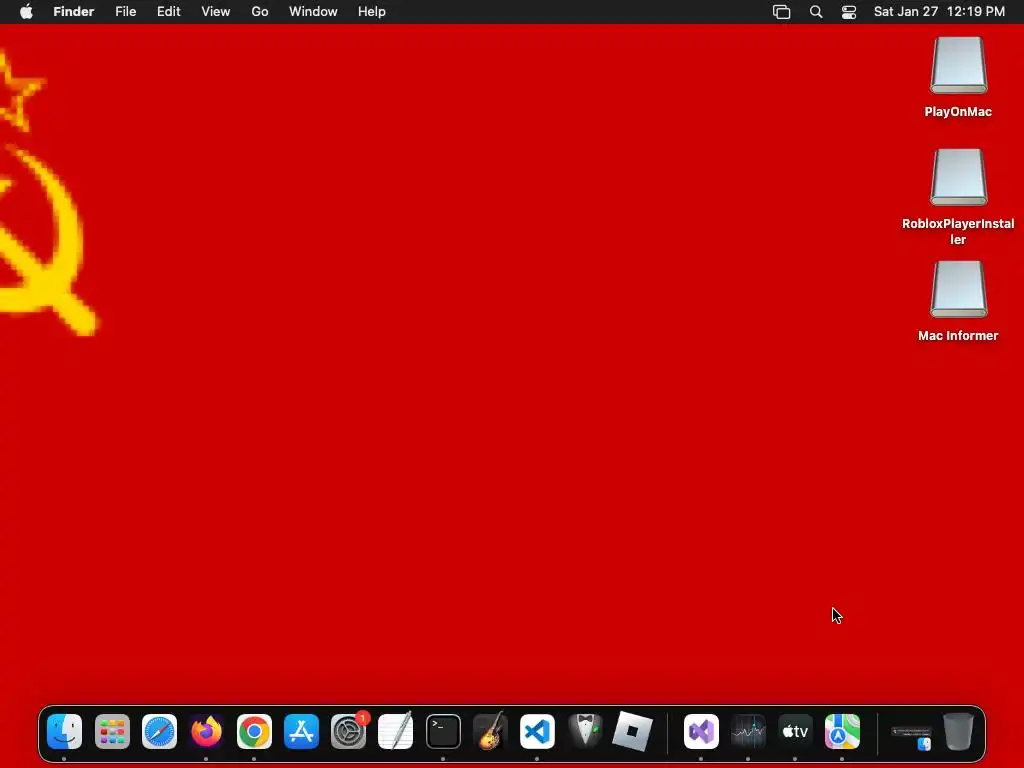Image resolution: width=1024 pixels, height=768 pixels.
Task: Open System Preferences with notification badge
Action: pyautogui.click(x=349, y=731)
